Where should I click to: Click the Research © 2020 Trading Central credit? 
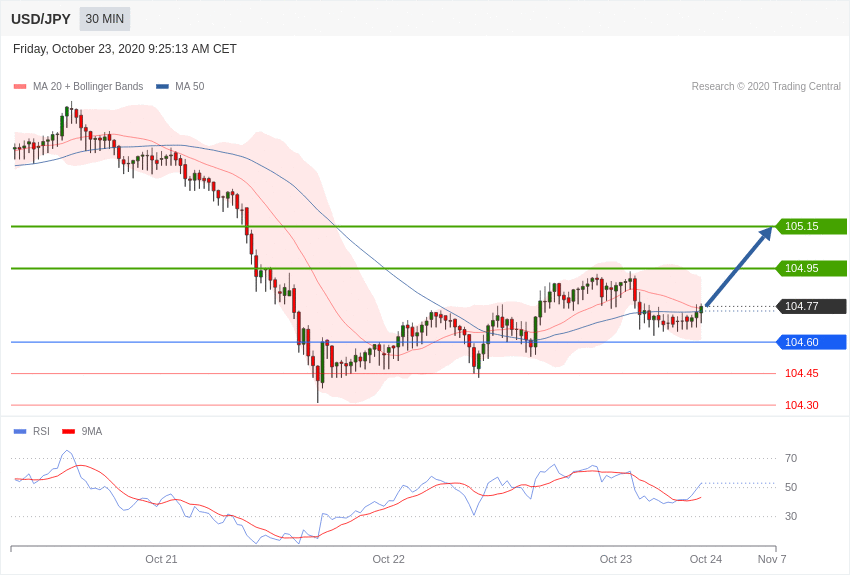[x=766, y=86]
